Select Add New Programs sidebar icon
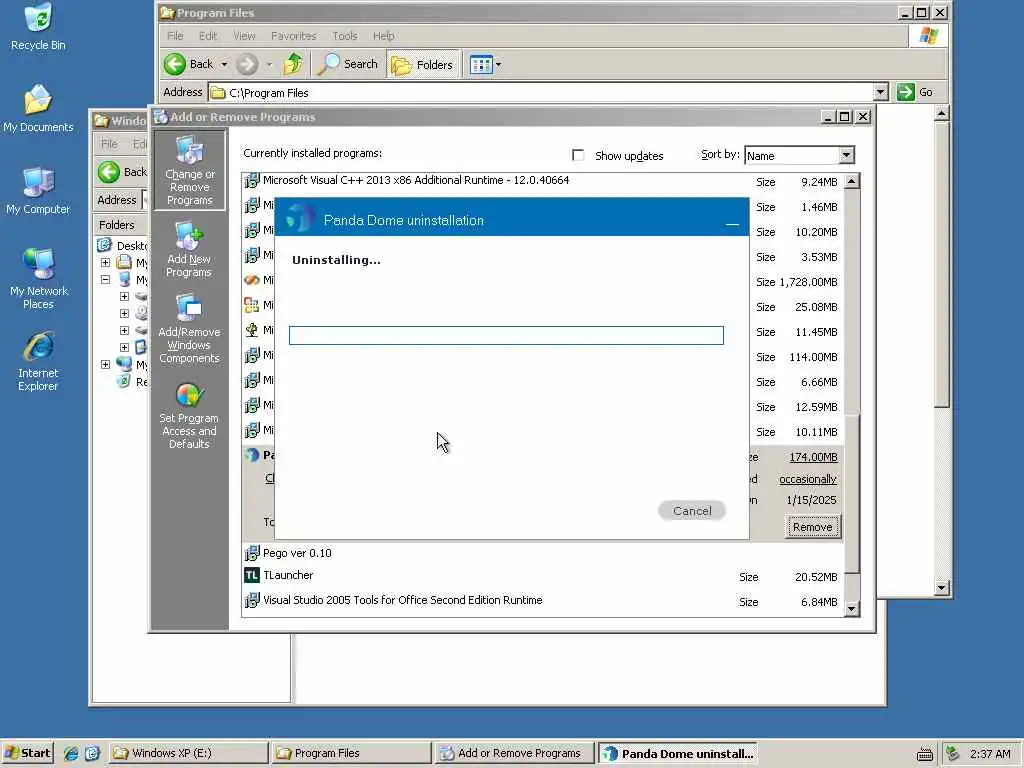 tap(189, 249)
